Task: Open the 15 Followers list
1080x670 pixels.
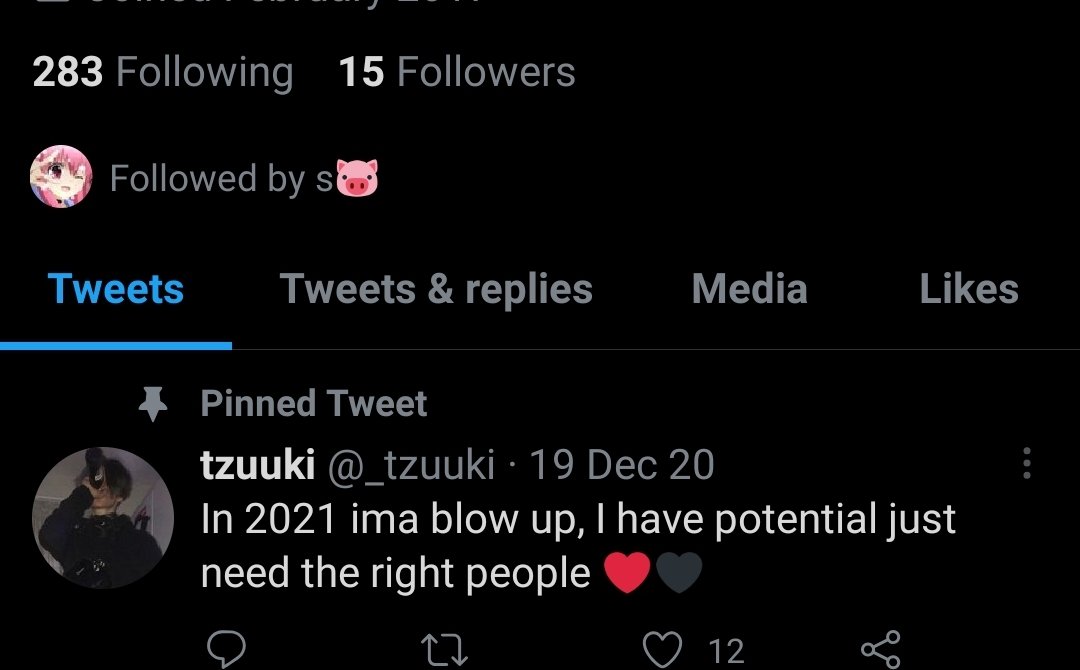Action: 457,73
